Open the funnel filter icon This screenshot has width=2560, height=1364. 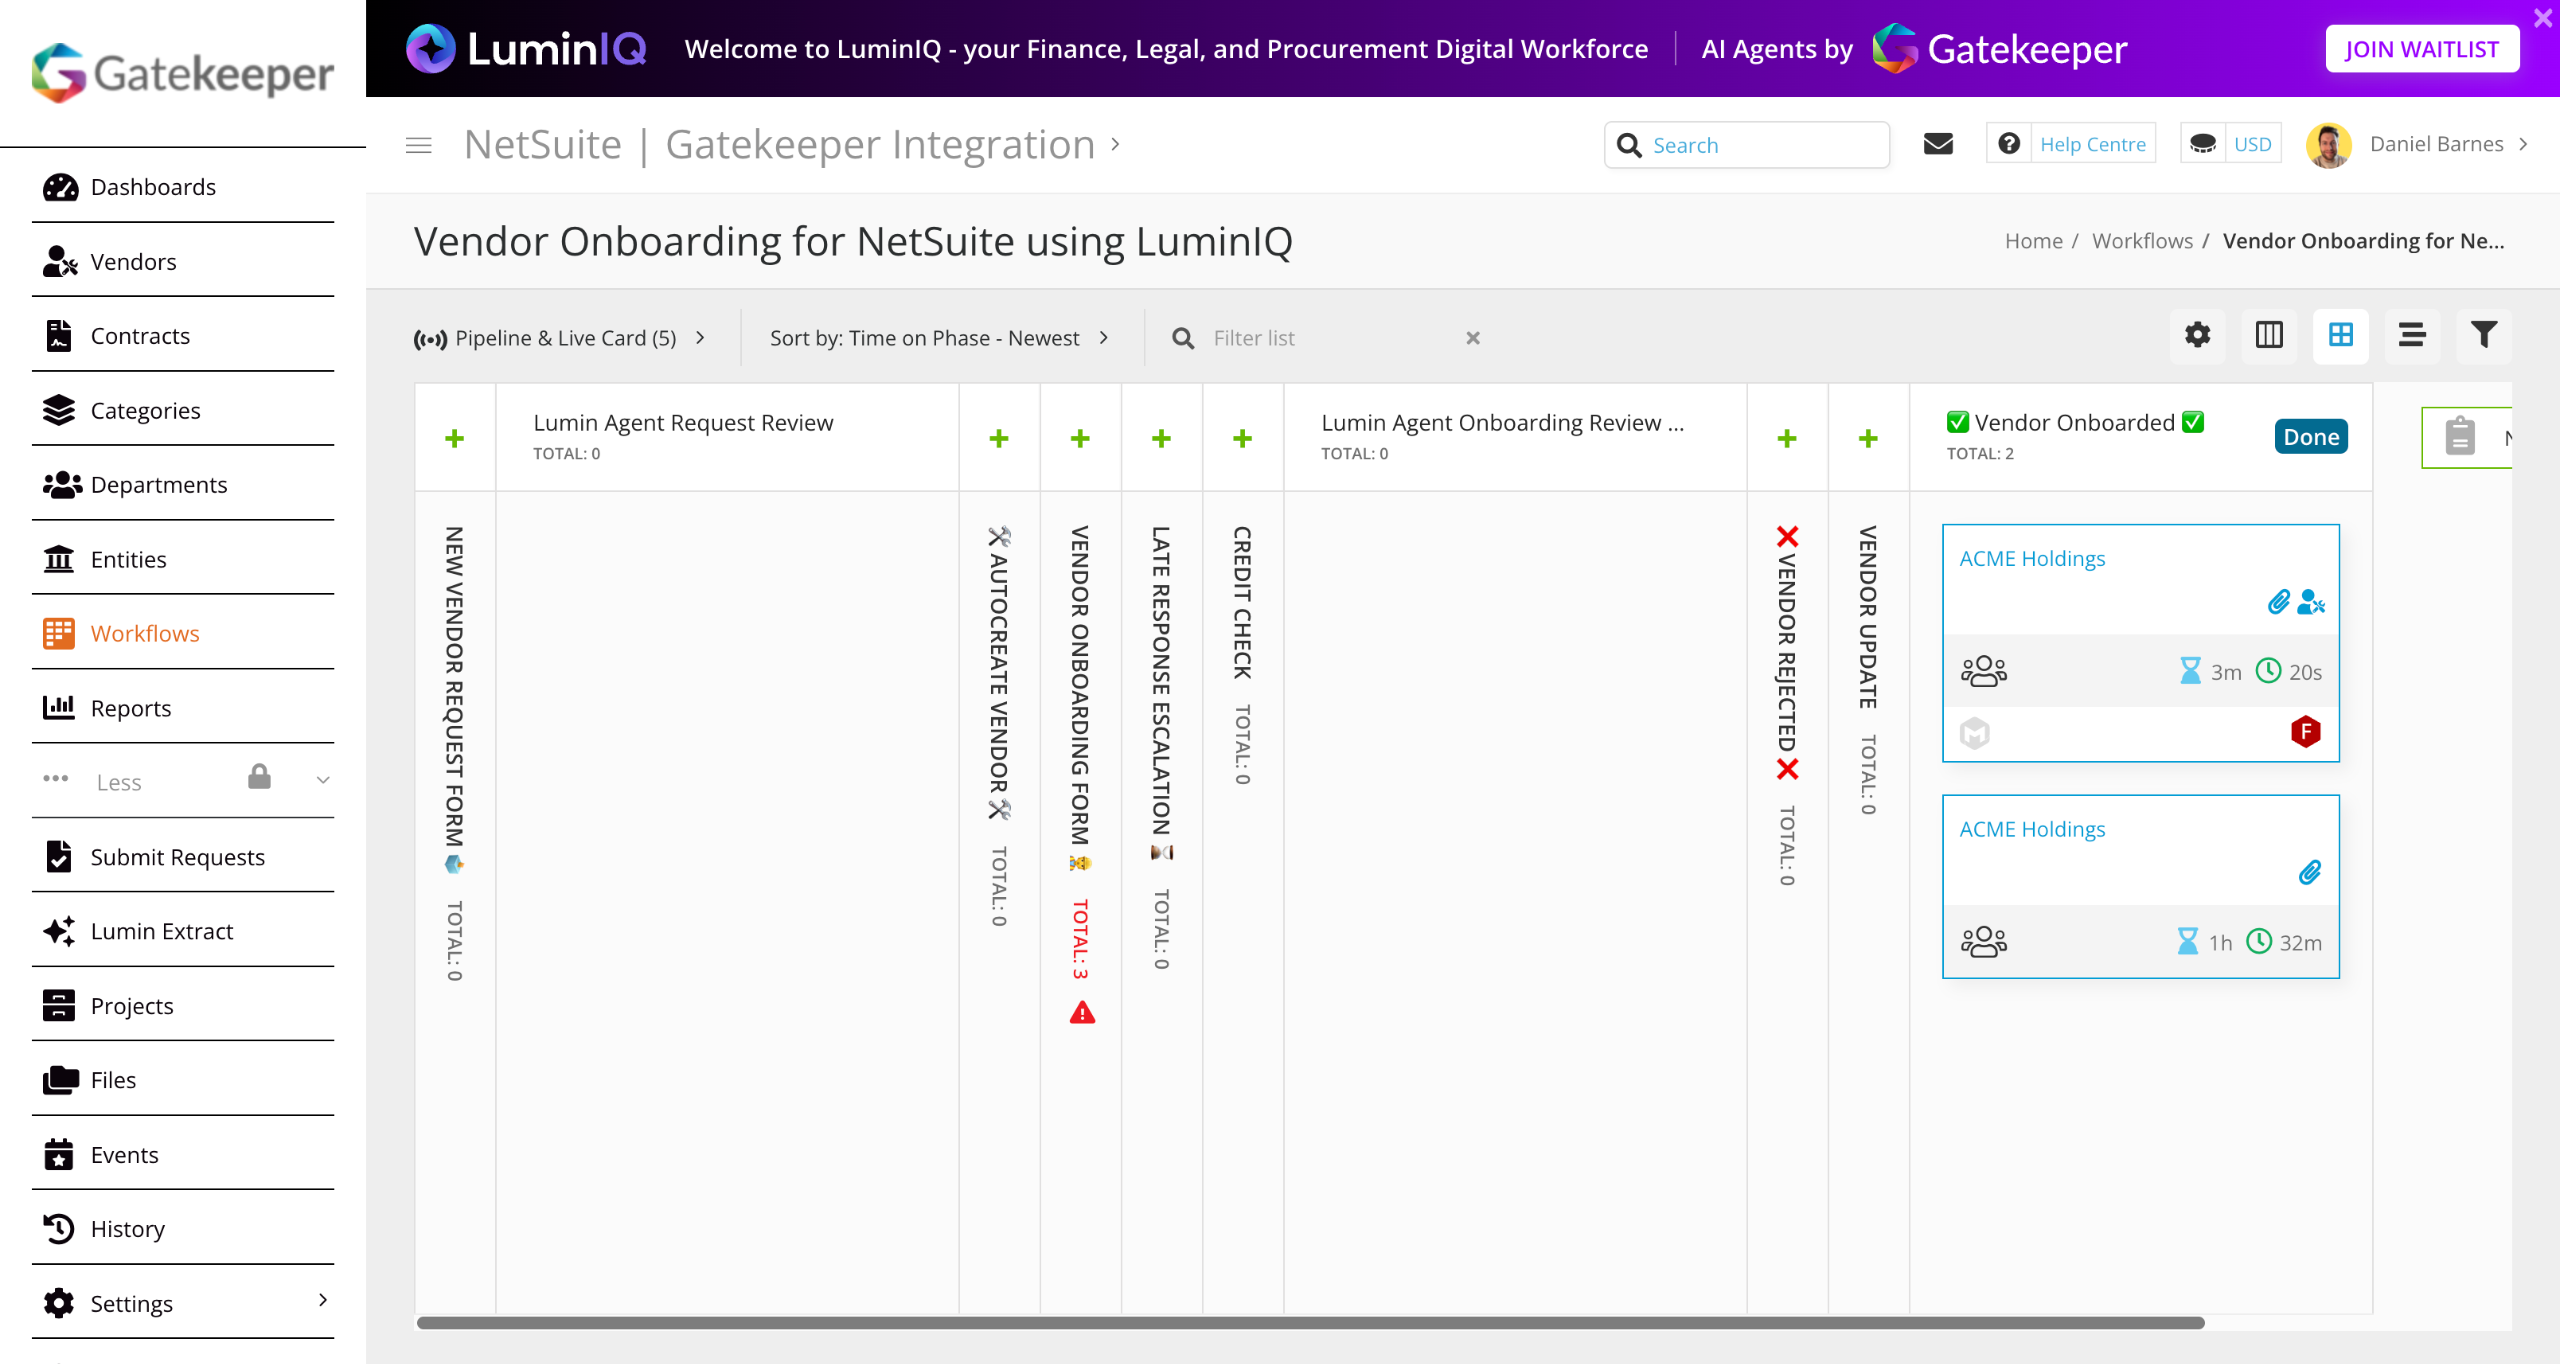pyautogui.click(x=2484, y=335)
